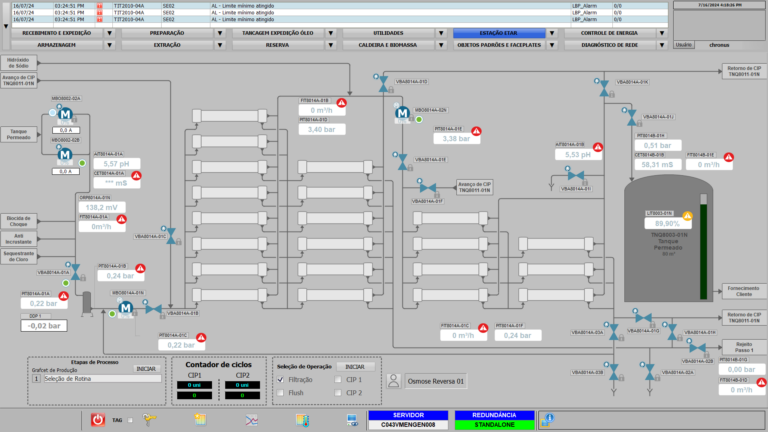Expand Diagnóstico de Rede dropdown arrow

coord(662,45)
